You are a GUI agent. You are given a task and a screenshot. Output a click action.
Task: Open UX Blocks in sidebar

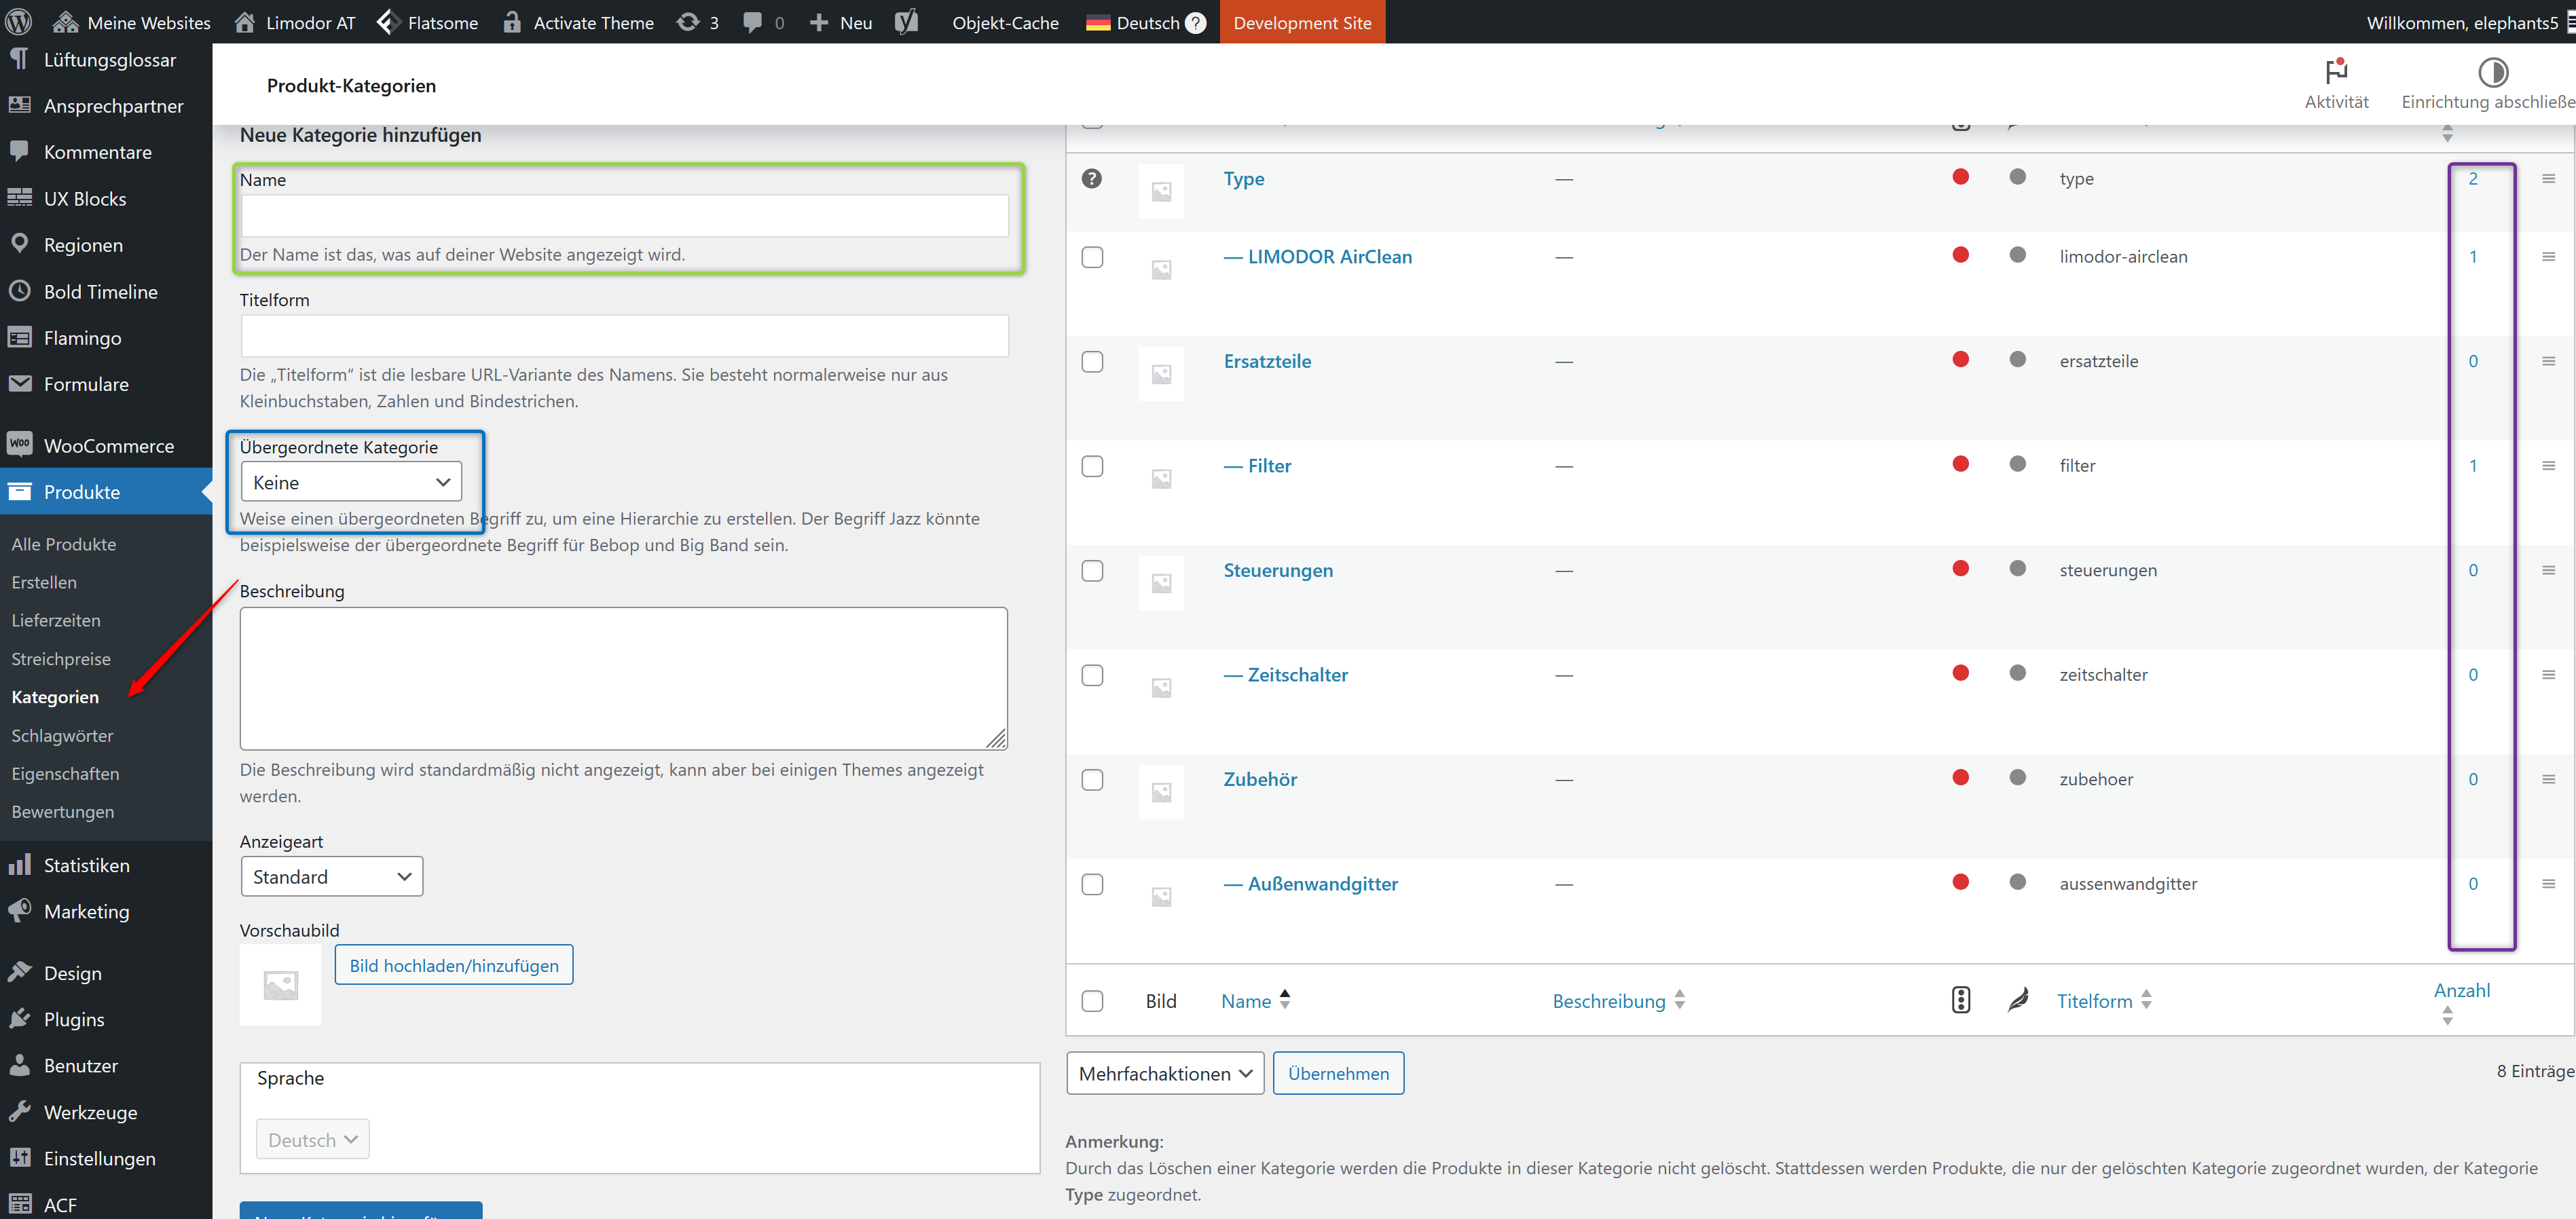tap(85, 199)
